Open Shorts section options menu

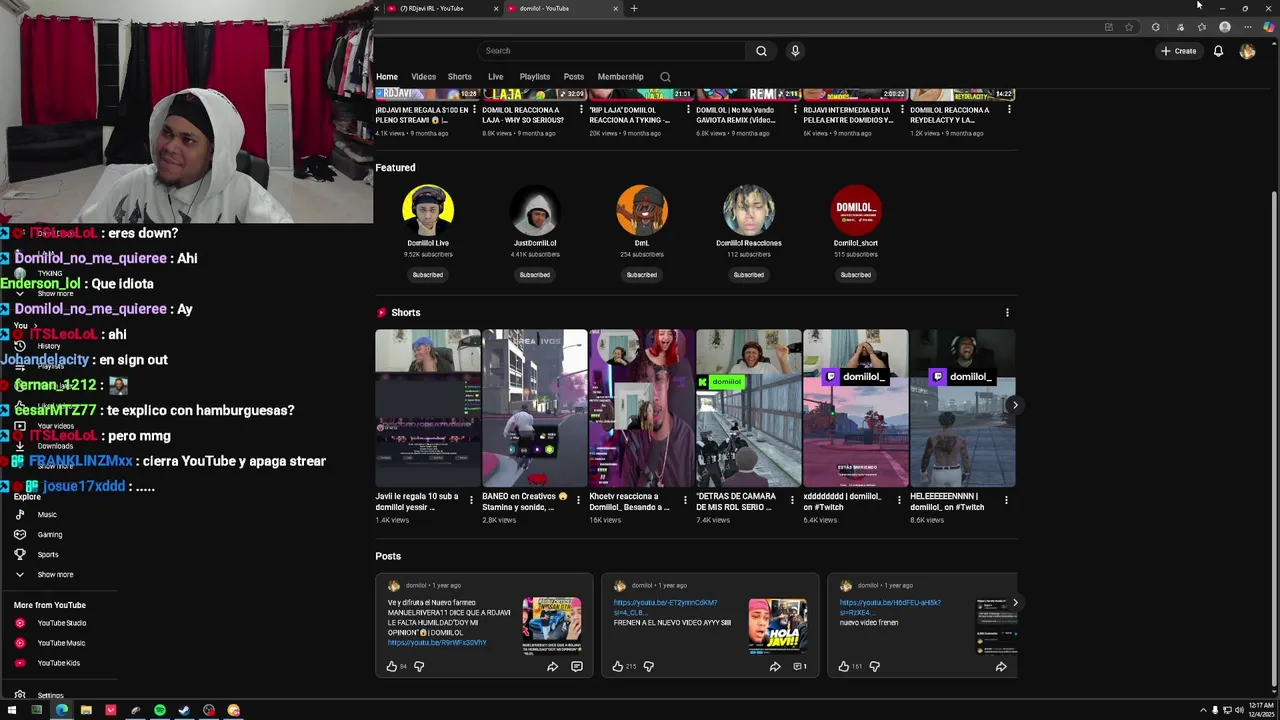pos(1007,313)
